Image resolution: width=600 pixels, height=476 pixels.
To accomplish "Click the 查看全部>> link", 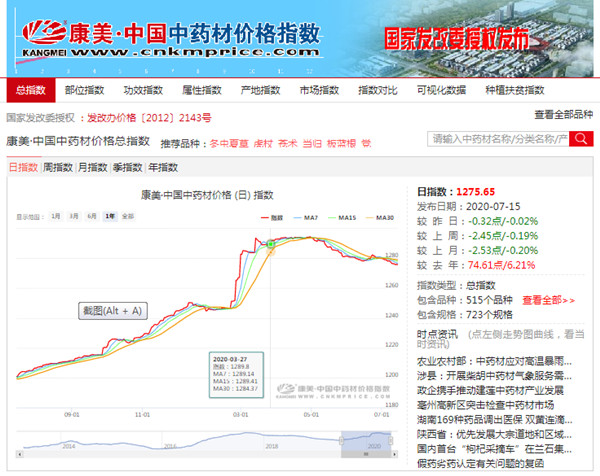I will pyautogui.click(x=548, y=300).
